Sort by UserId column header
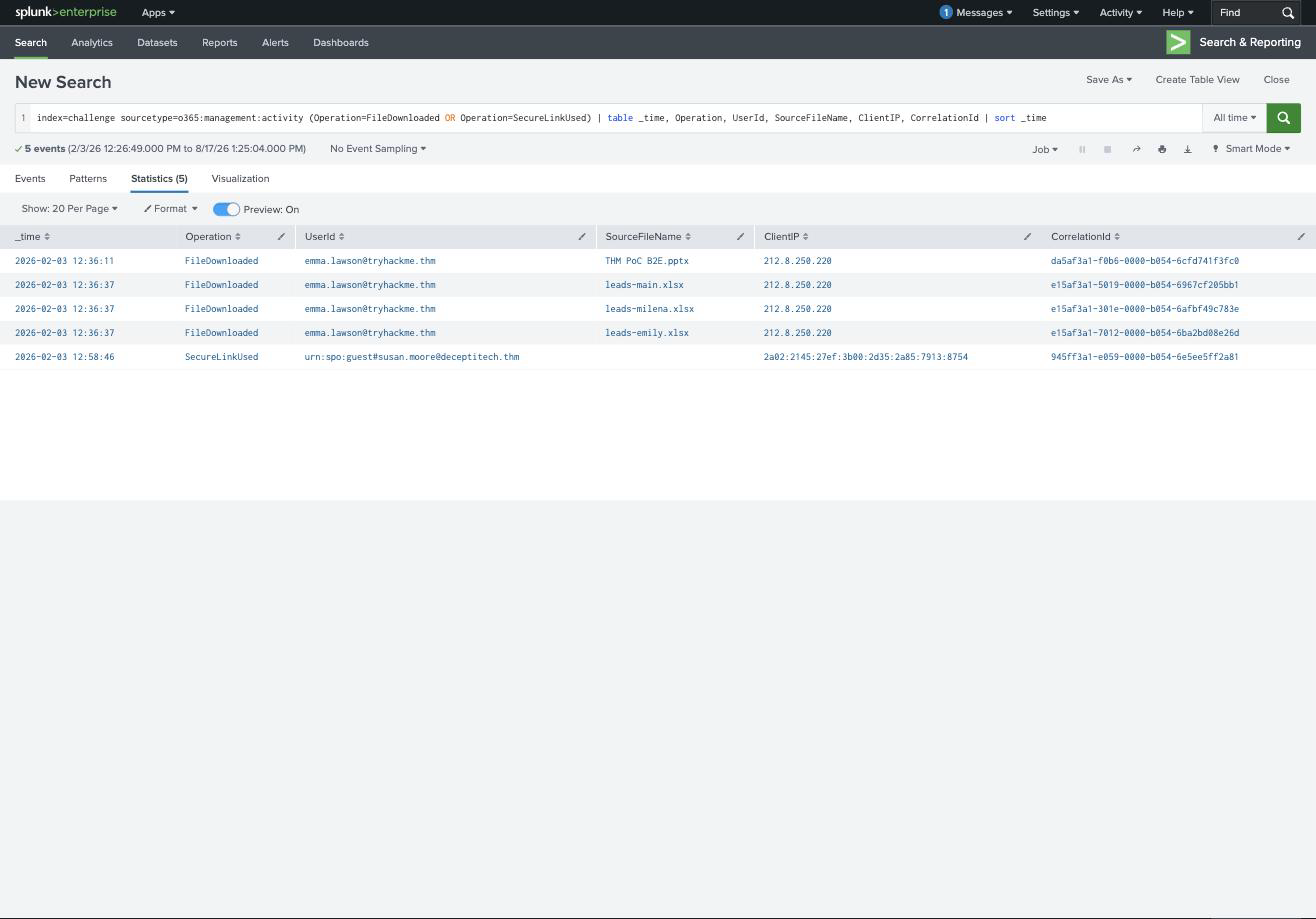Viewport: 1316px width, 919px height. [x=325, y=237]
